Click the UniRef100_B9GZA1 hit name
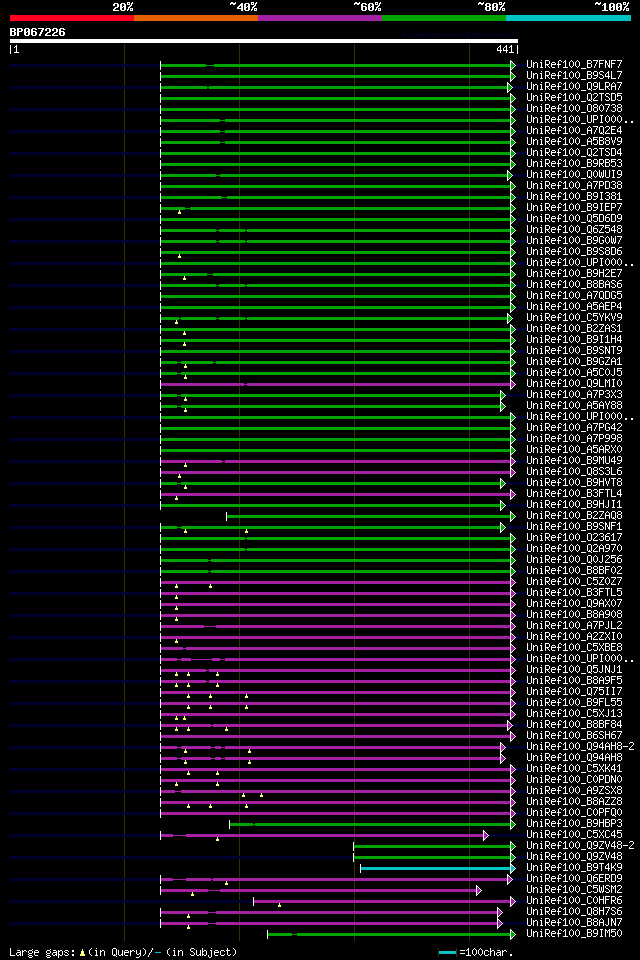This screenshot has height=960, width=640. tap(574, 362)
